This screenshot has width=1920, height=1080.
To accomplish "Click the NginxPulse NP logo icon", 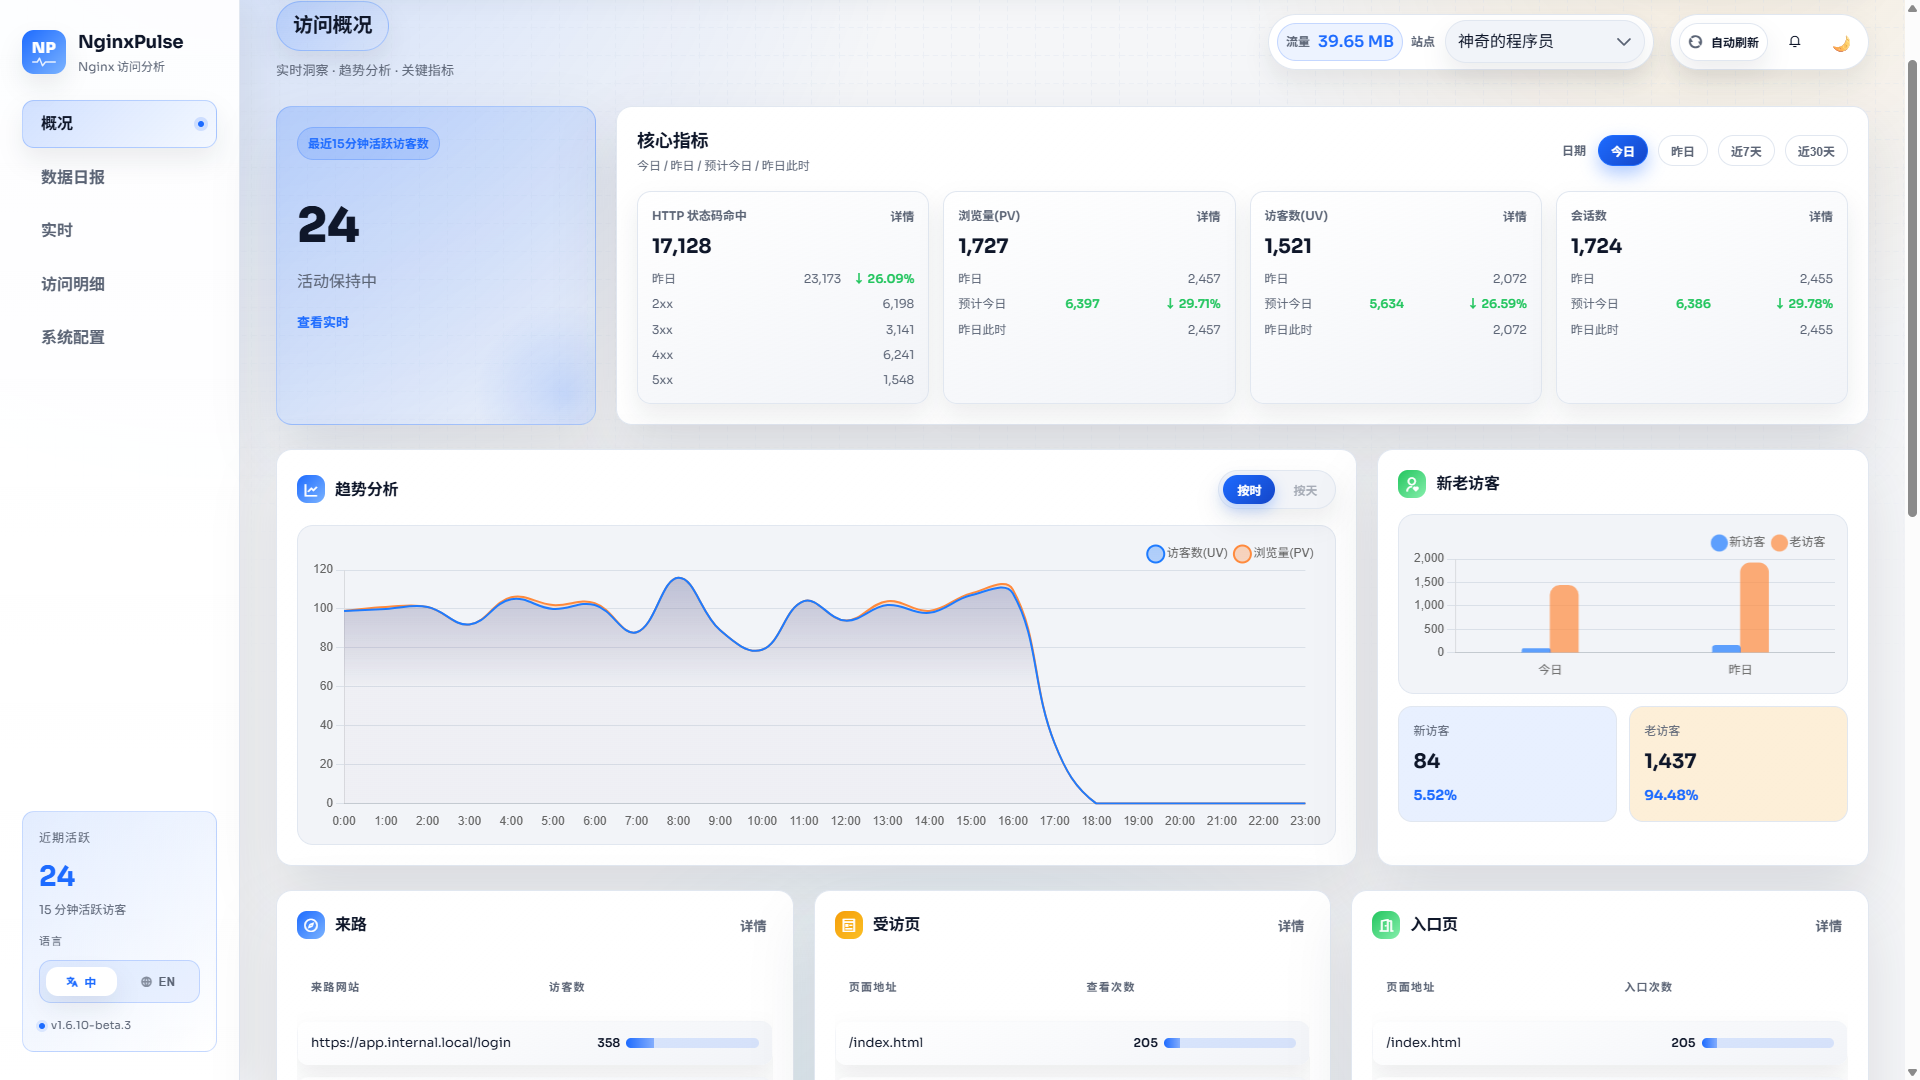I will pos(43,51).
